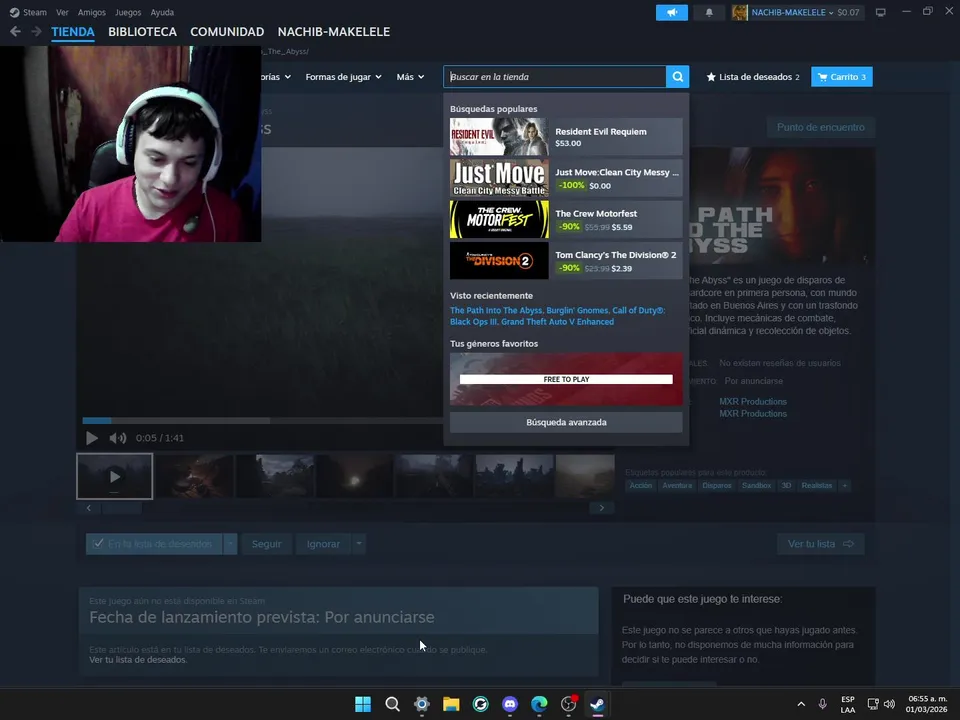
Task: Select Resident Evil Requiem search result
Action: (x=566, y=137)
